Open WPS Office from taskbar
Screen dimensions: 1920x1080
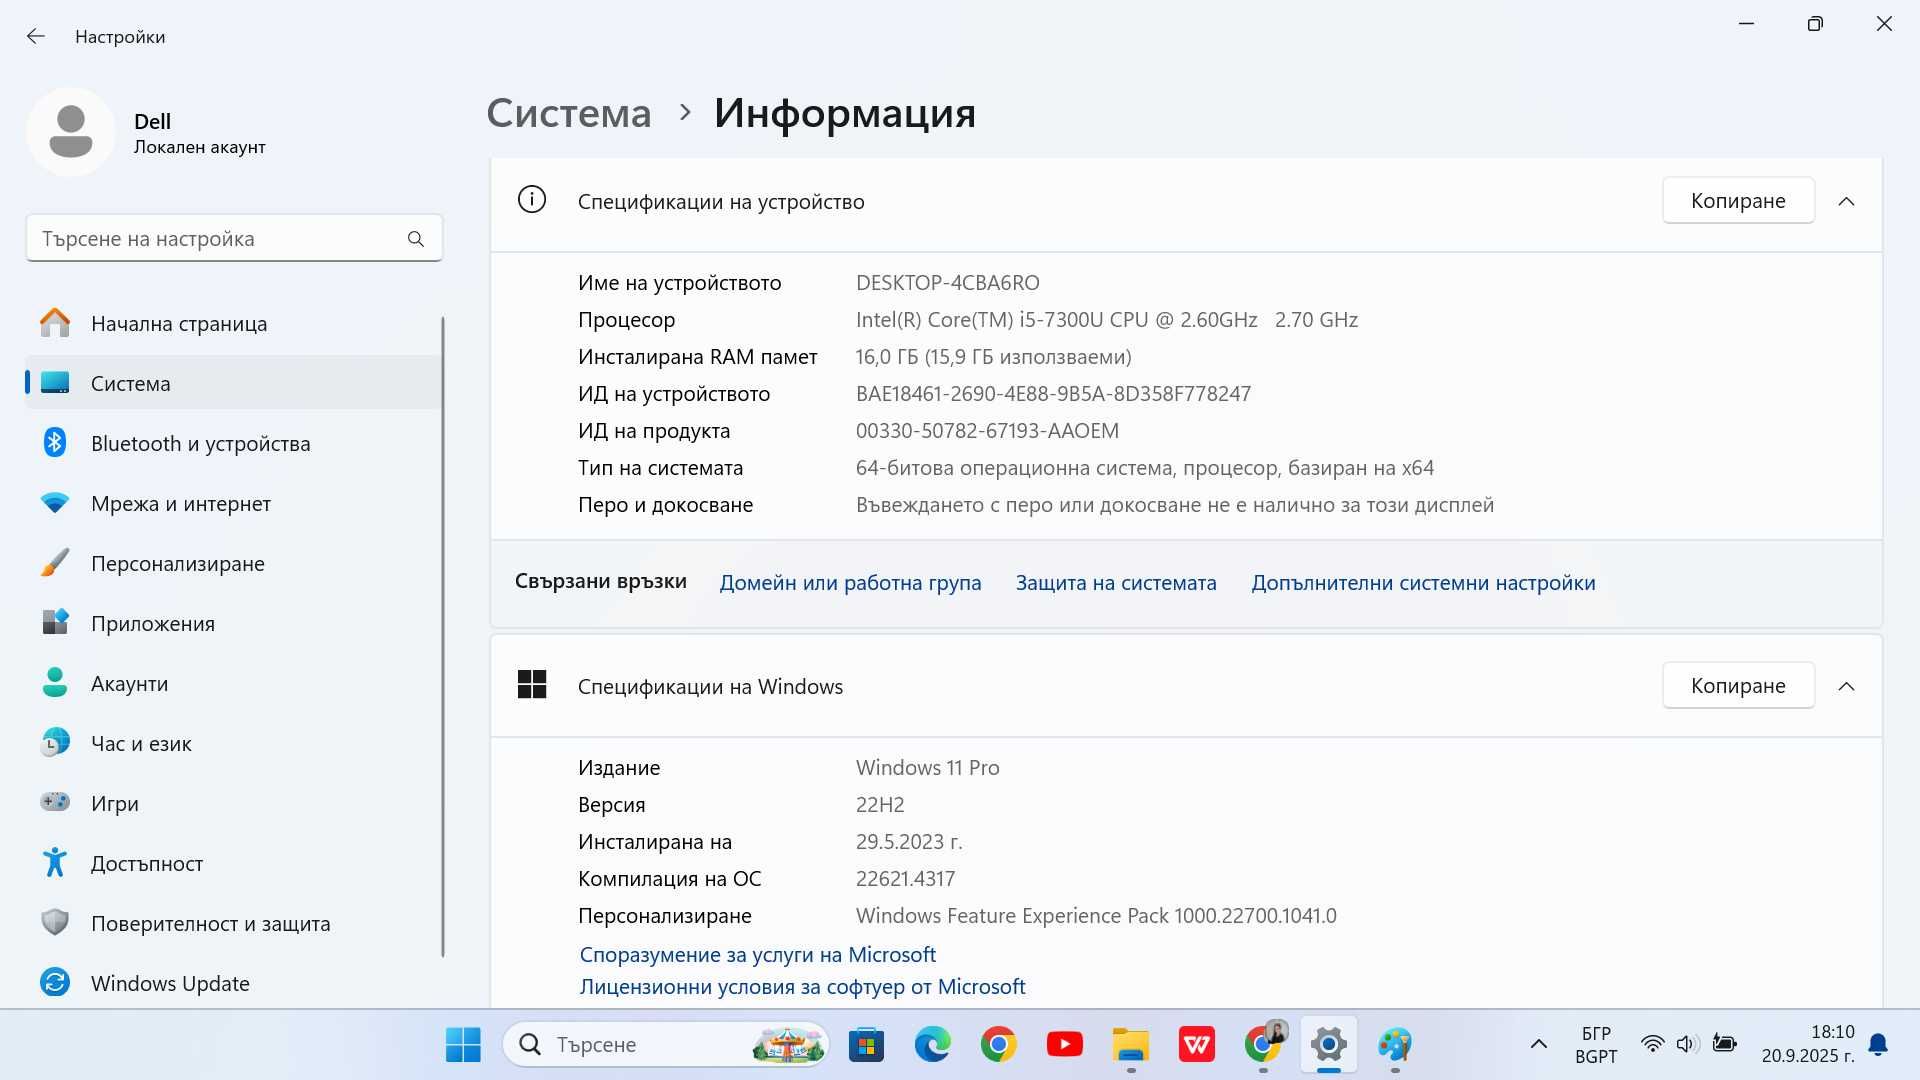pos(1196,1045)
